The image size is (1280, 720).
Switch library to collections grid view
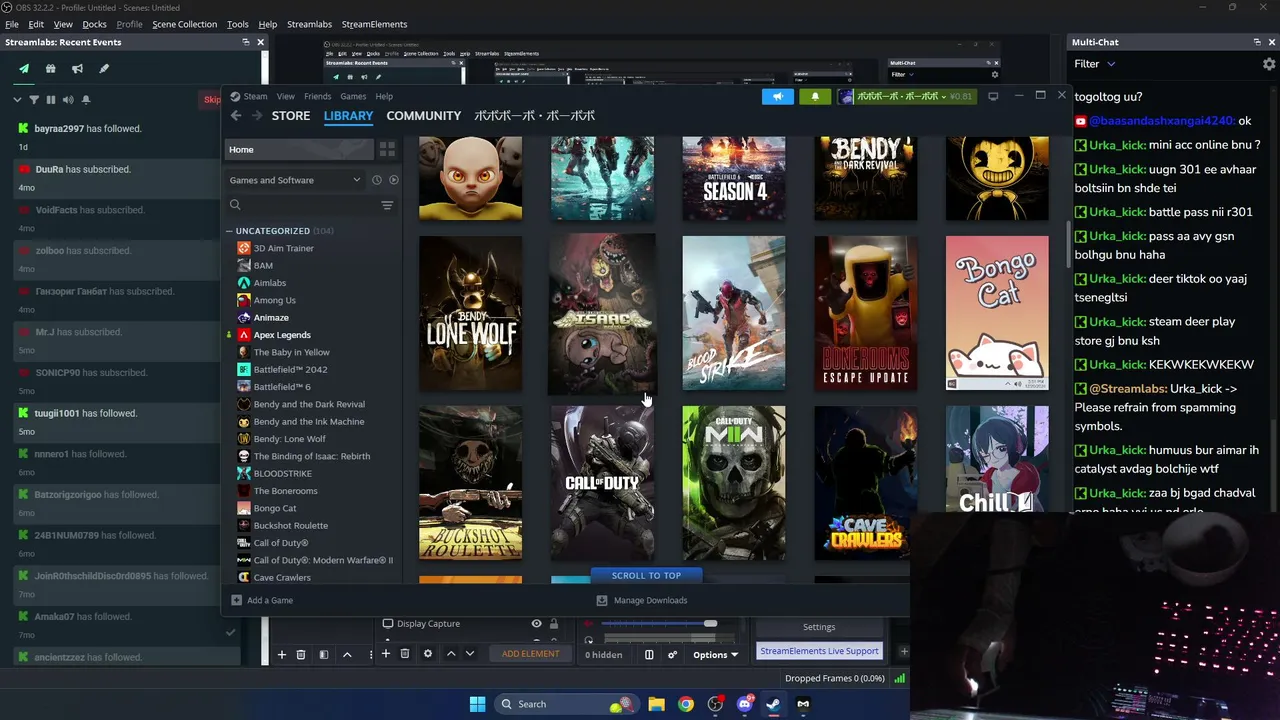point(387,150)
